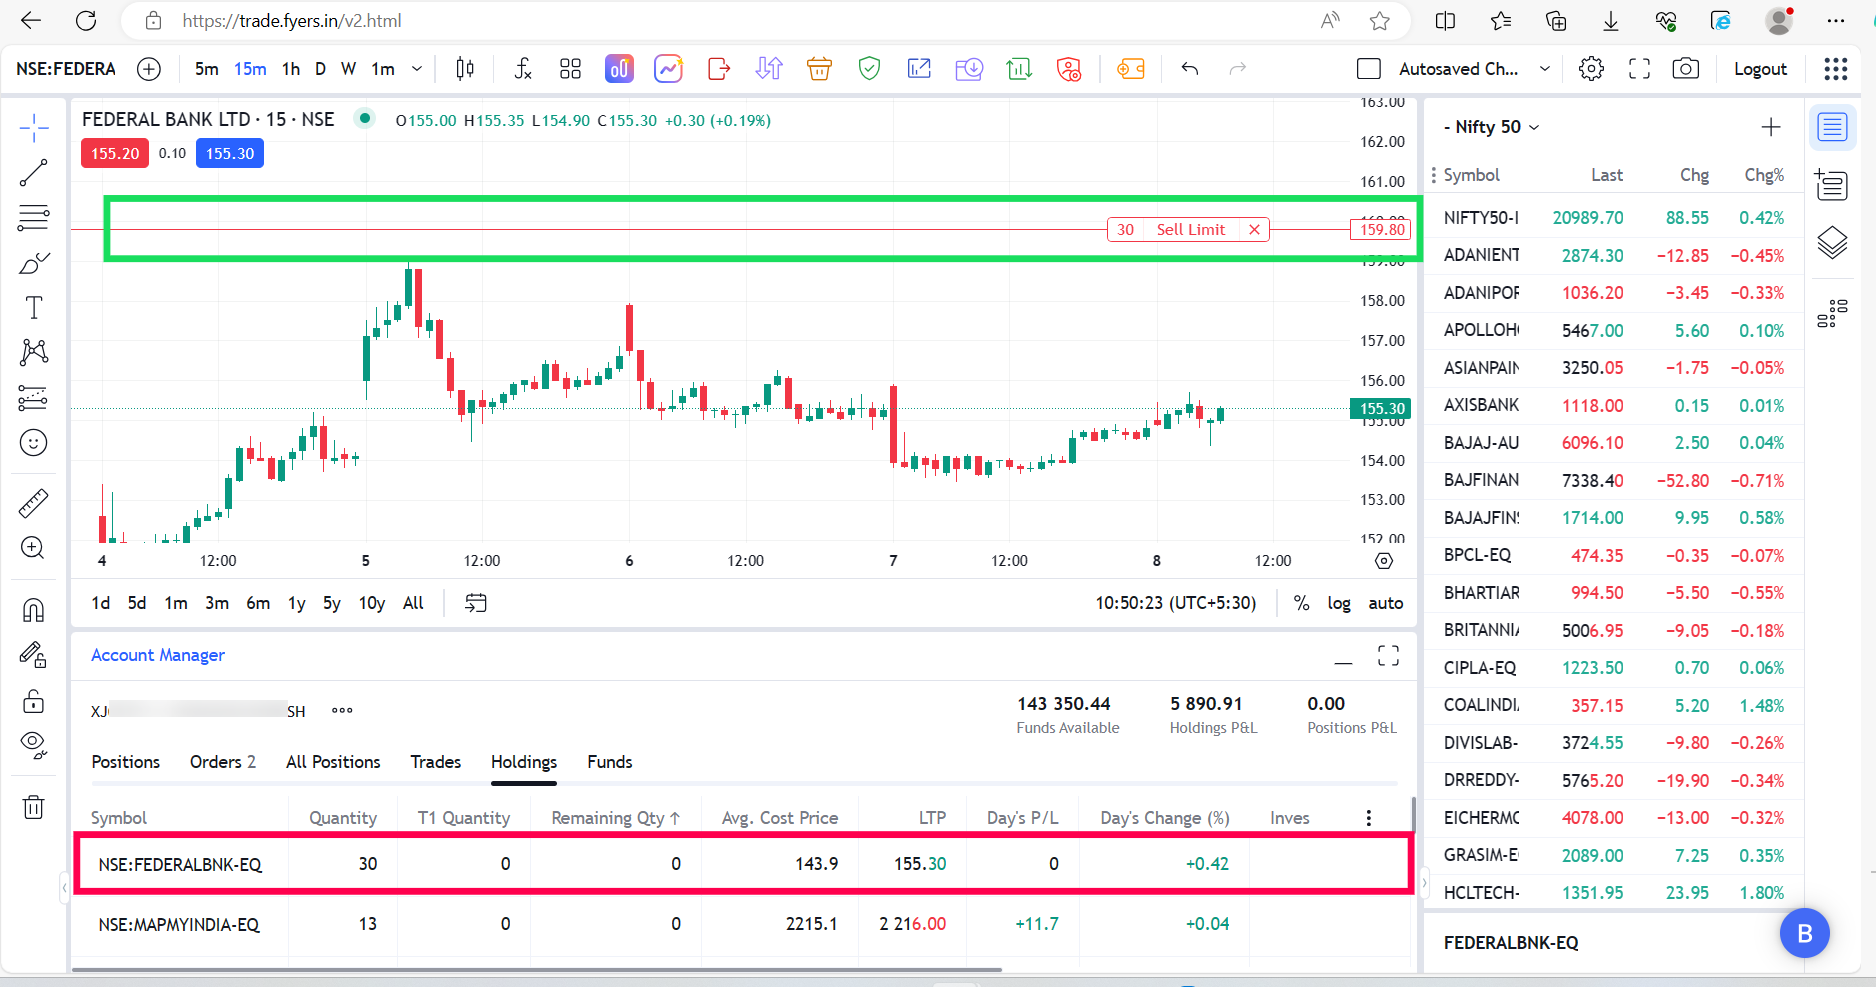Open the account options three-dot menu
This screenshot has height=987, width=1876.
(x=342, y=711)
